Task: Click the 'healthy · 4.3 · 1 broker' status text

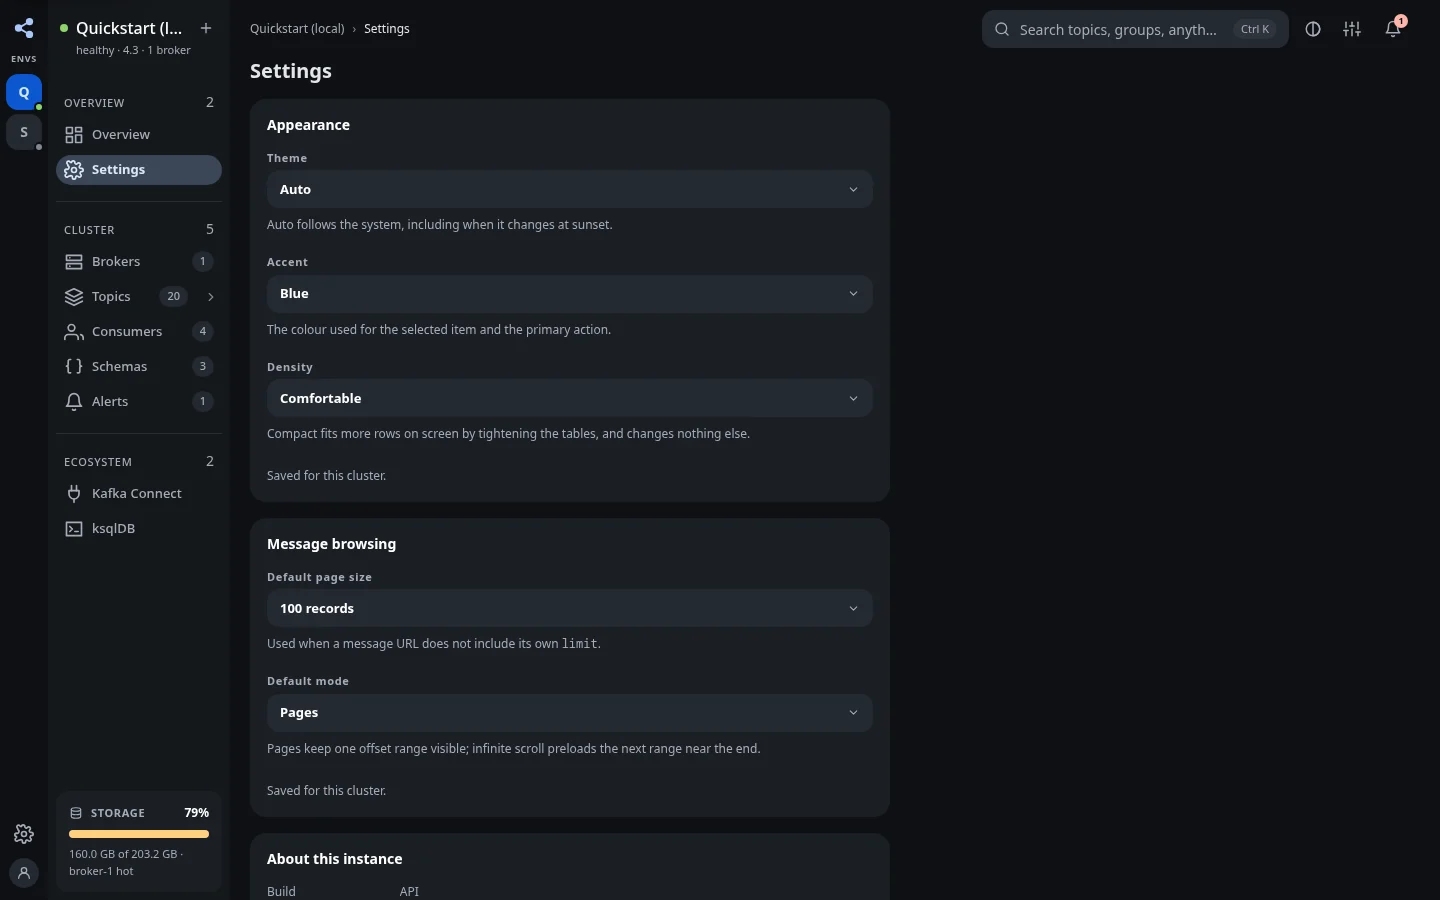Action: coord(133,50)
